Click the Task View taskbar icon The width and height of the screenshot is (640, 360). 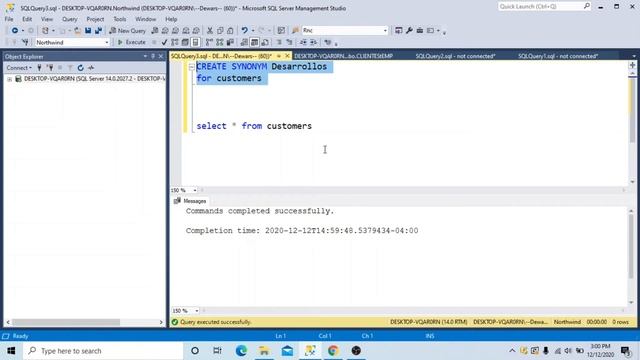[218, 351]
